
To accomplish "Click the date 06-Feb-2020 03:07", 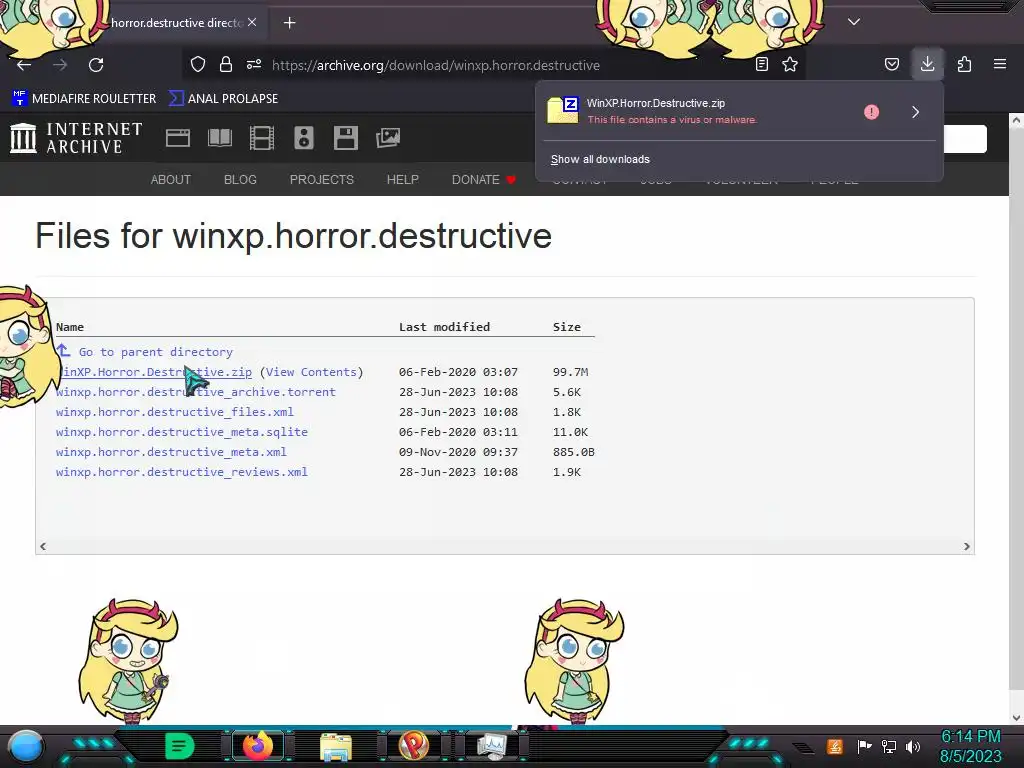I will (458, 372).
